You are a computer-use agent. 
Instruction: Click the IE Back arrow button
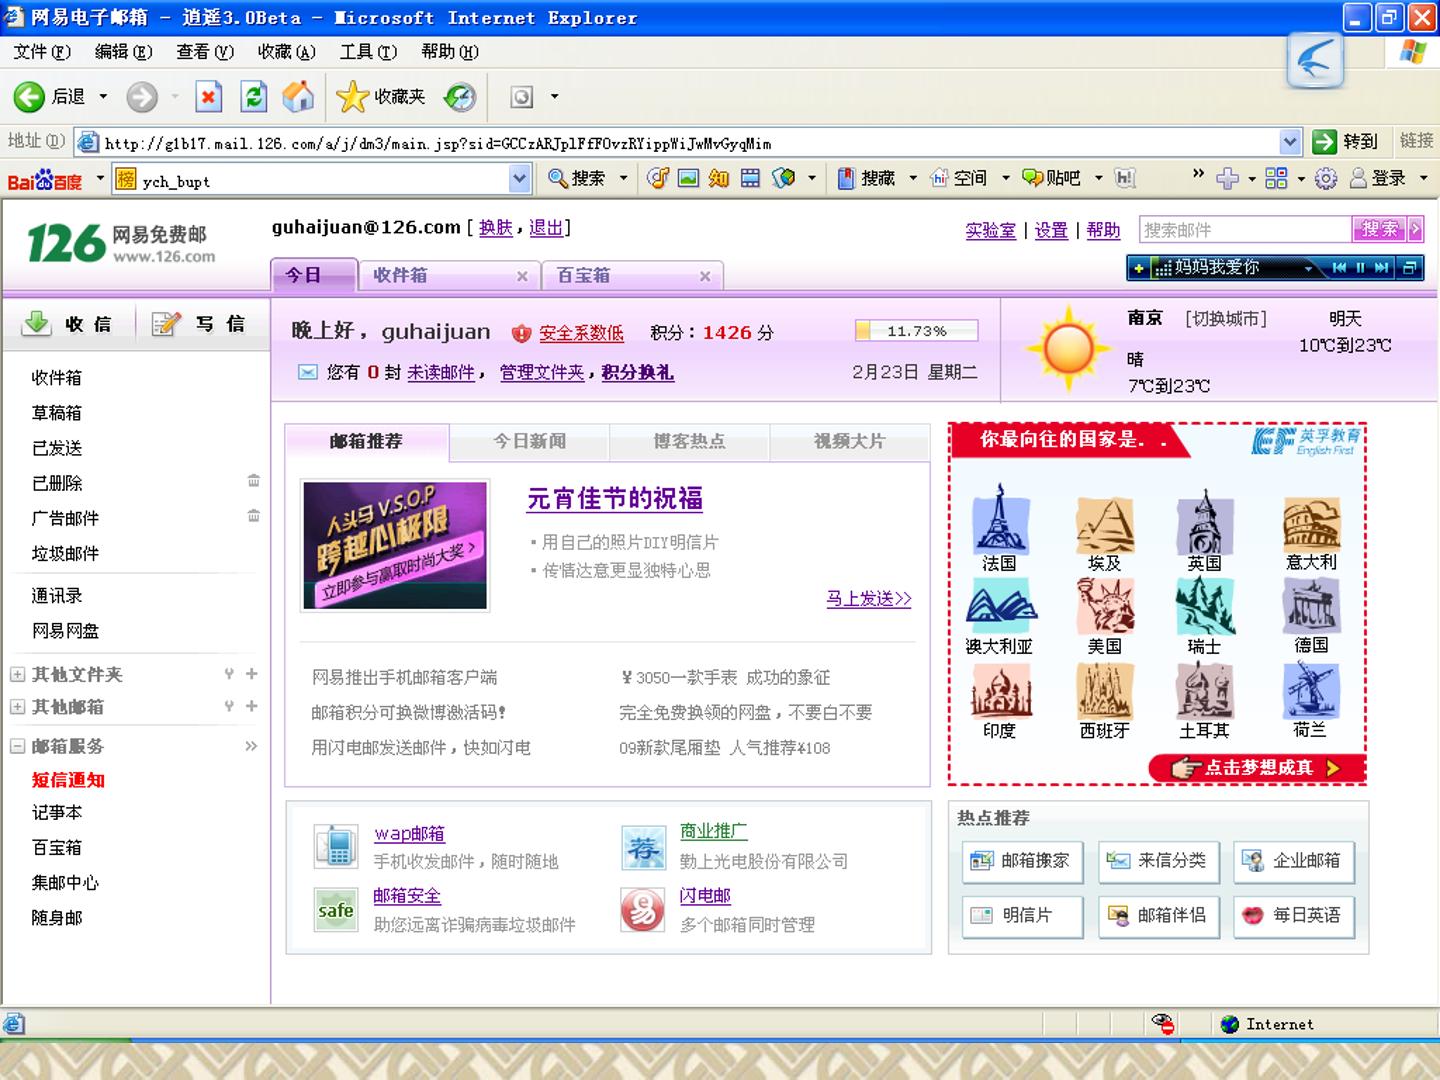pyautogui.click(x=29, y=97)
